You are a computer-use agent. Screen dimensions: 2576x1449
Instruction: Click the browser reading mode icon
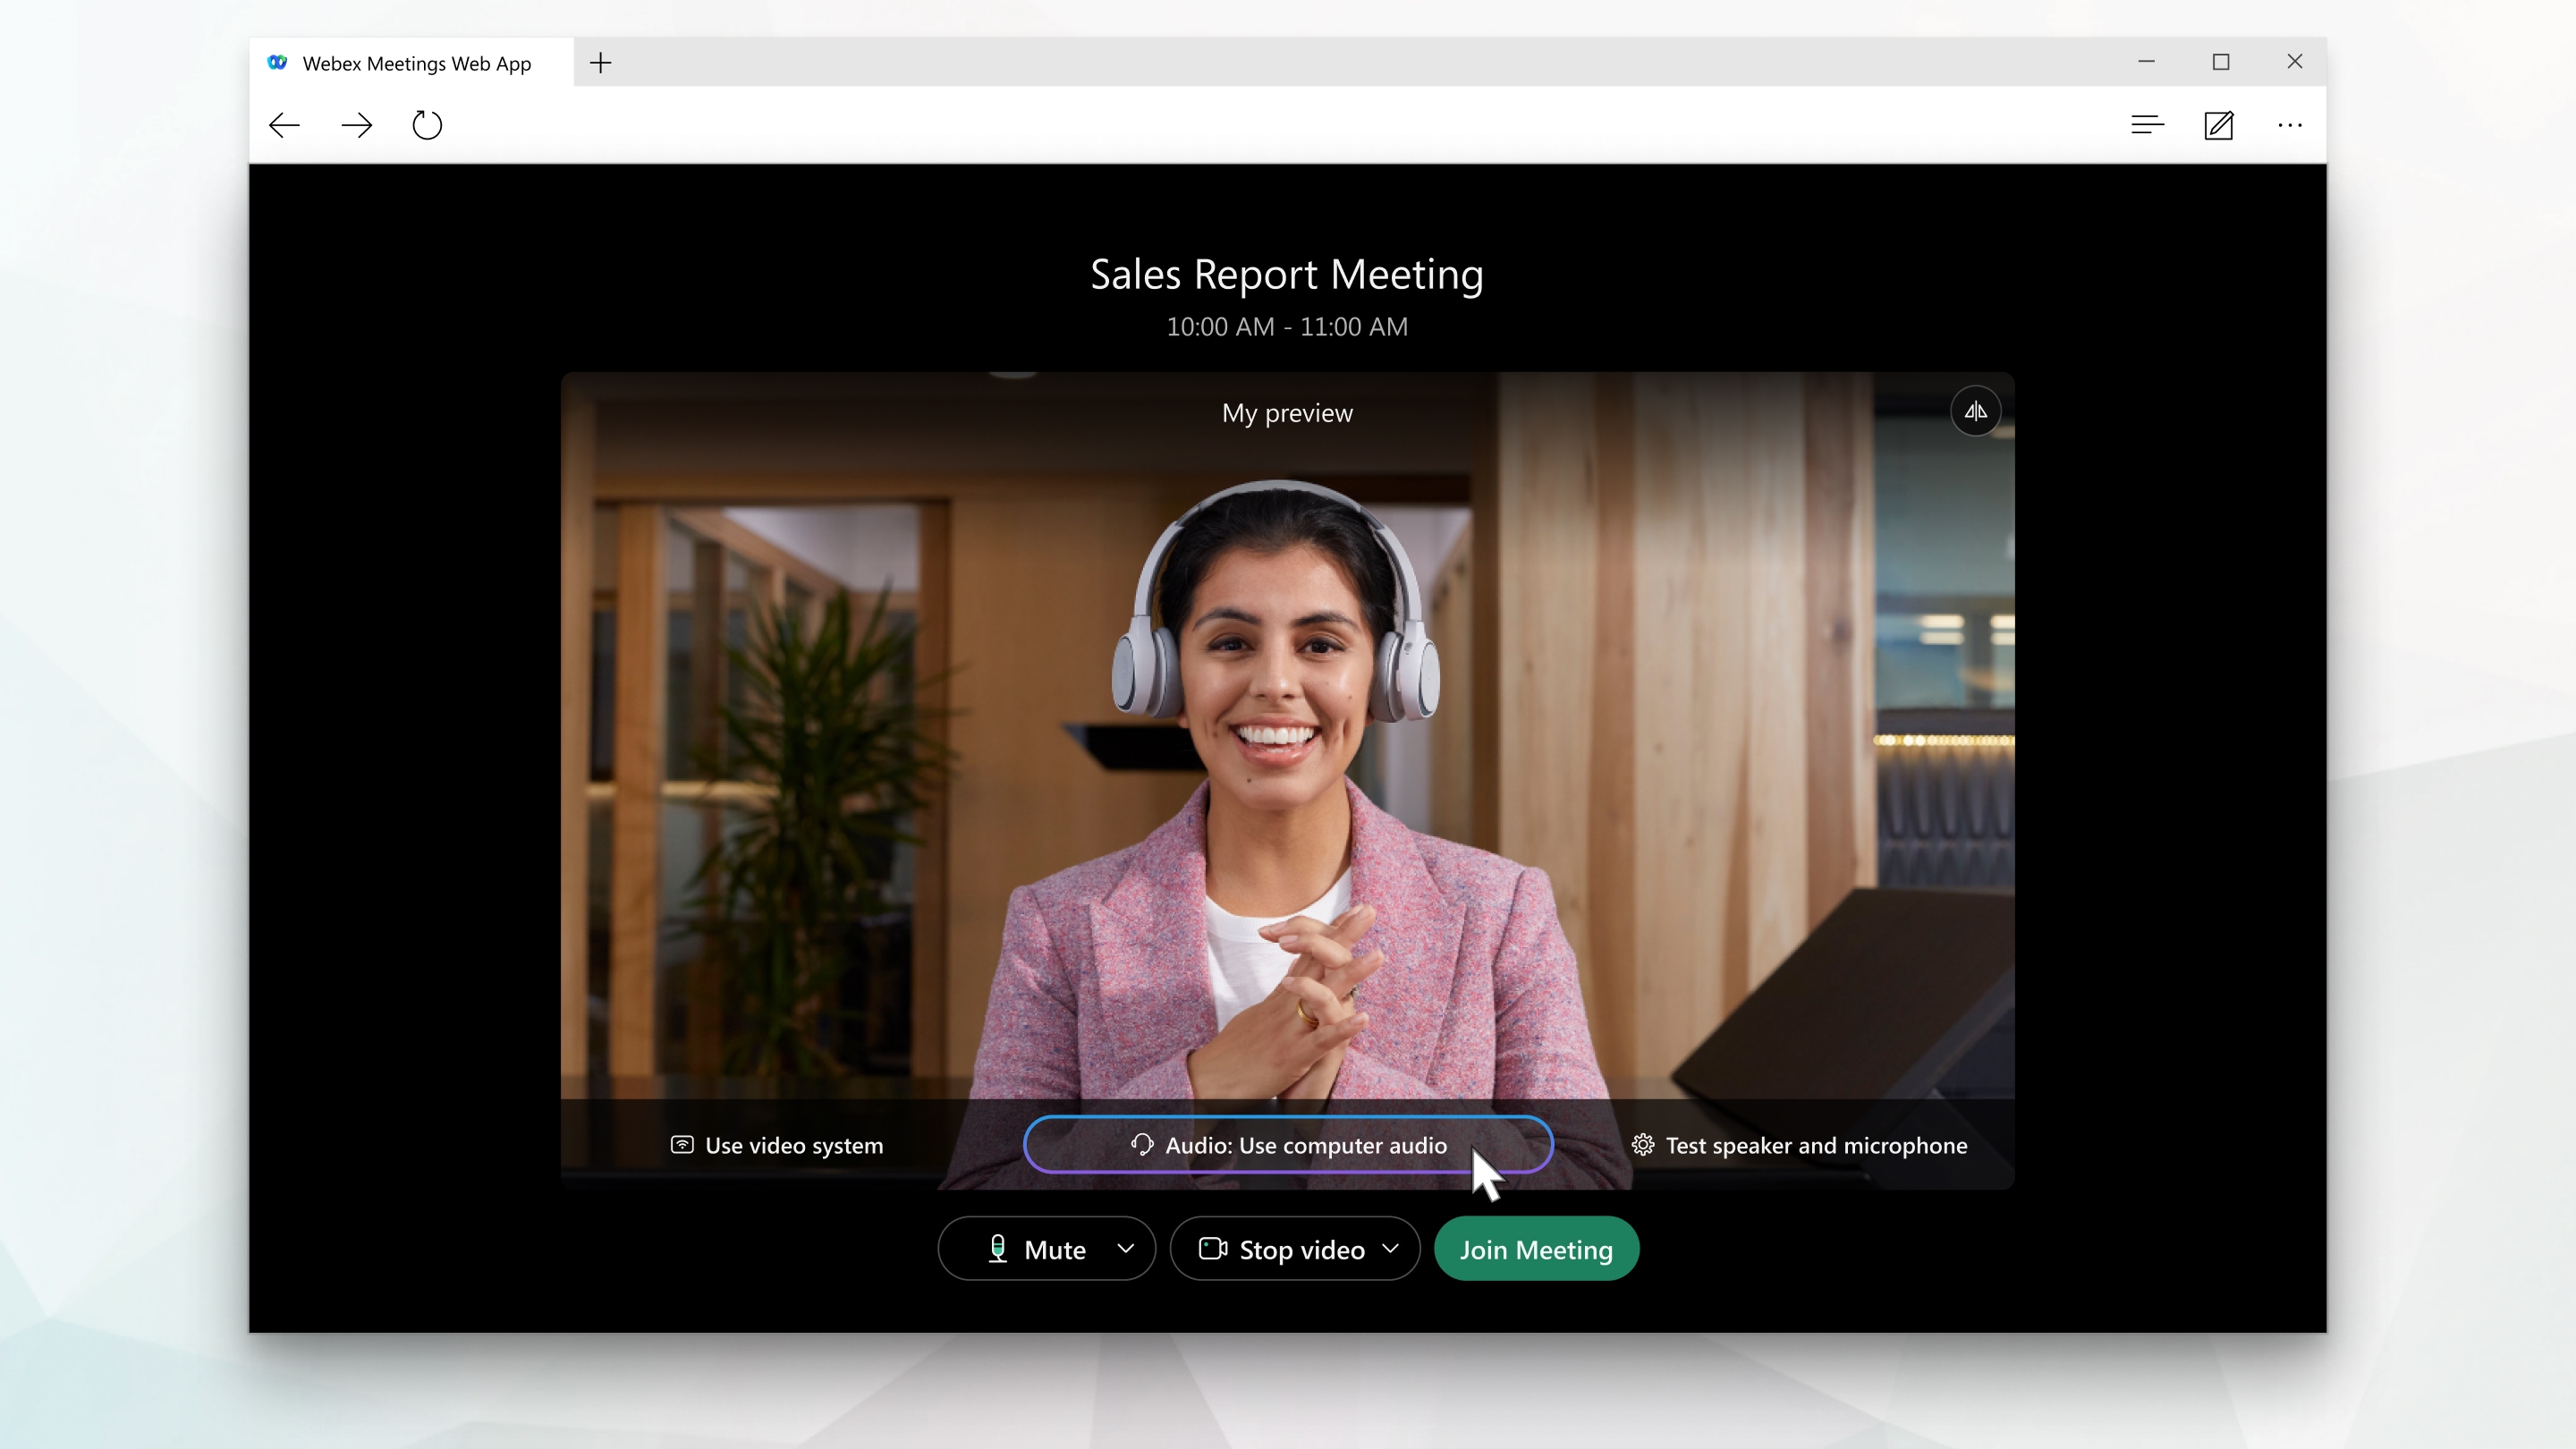point(2146,123)
